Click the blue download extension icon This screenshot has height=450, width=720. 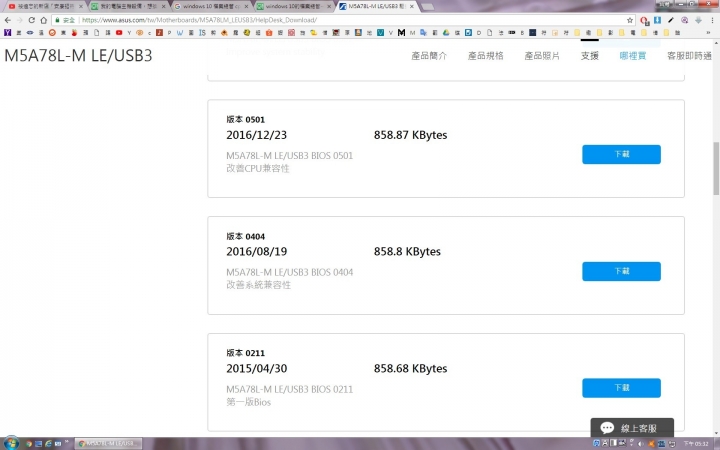pos(658,20)
